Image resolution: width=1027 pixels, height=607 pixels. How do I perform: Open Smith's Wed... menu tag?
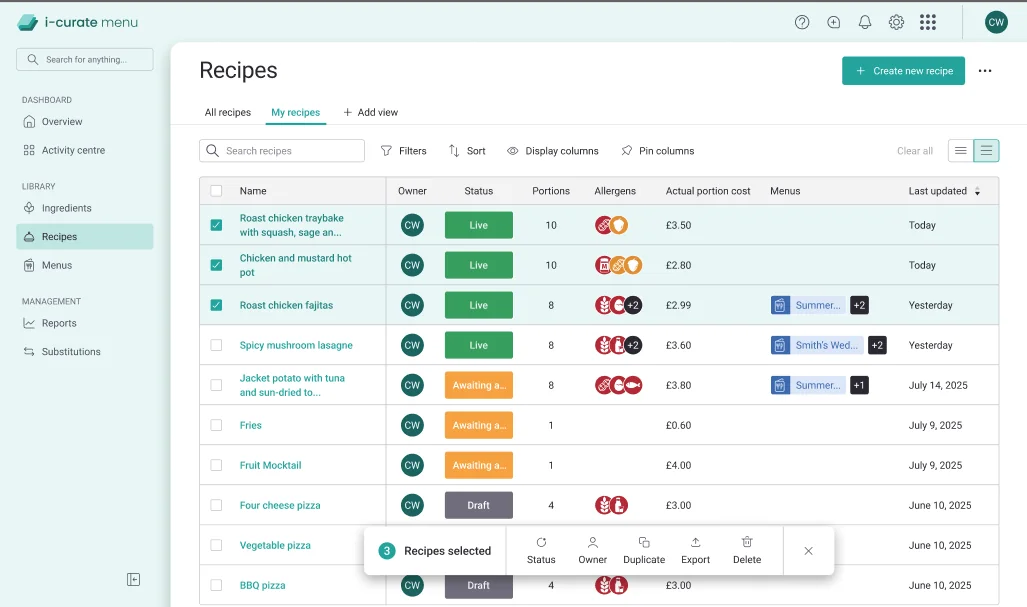click(x=817, y=345)
